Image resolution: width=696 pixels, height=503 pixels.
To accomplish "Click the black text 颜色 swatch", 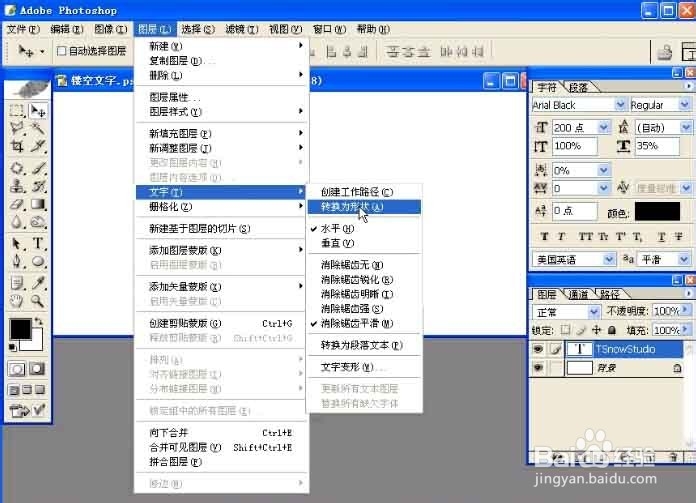I will [657, 212].
